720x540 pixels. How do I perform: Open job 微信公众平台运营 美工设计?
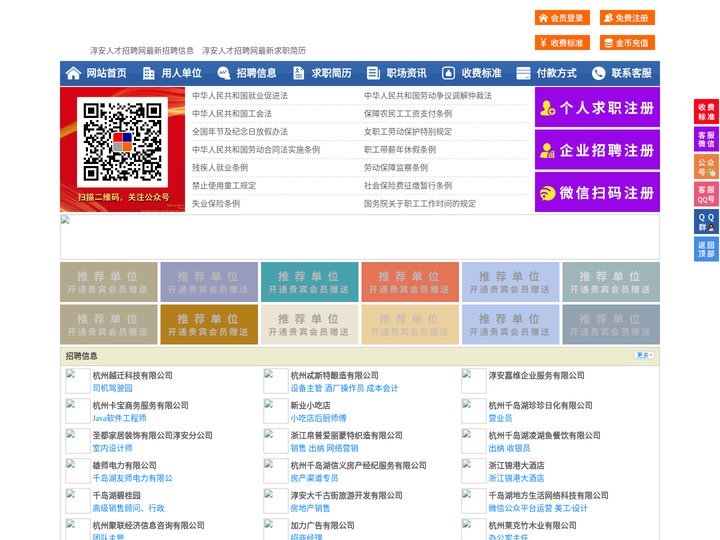point(538,508)
